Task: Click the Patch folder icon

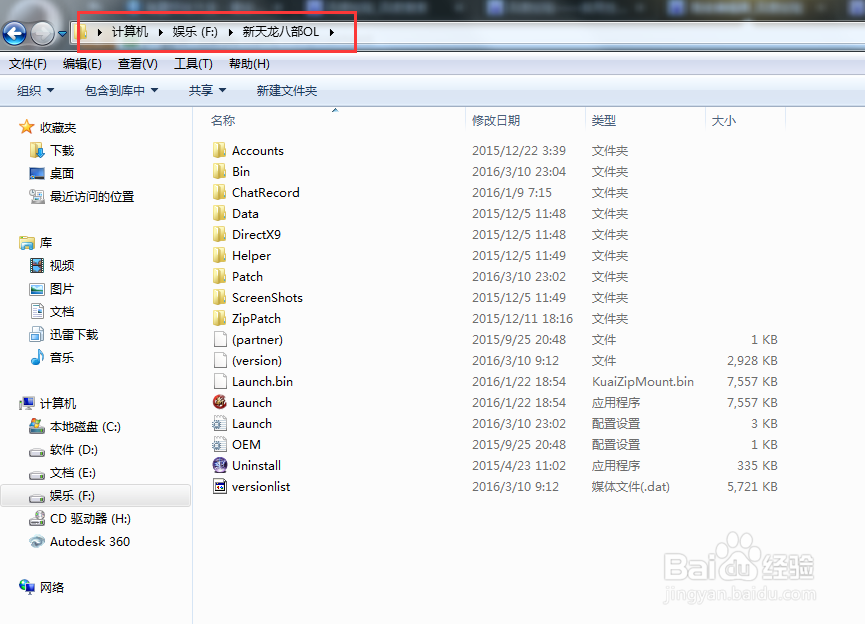Action: 220,276
